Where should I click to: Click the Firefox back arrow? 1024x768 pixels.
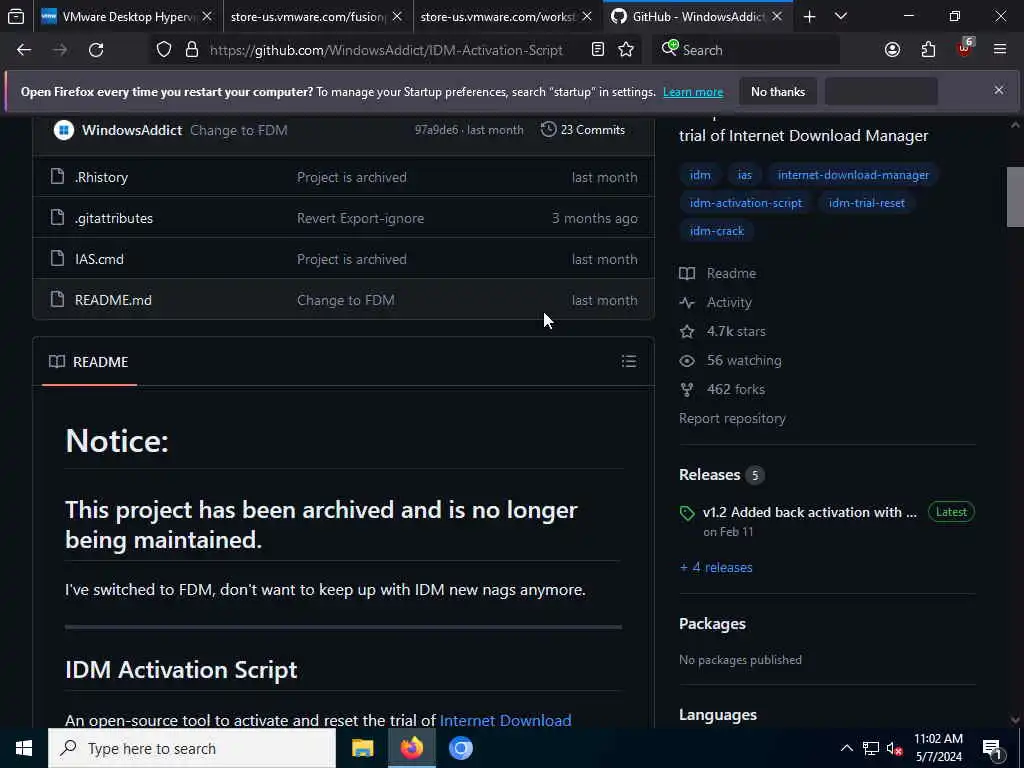(x=24, y=50)
